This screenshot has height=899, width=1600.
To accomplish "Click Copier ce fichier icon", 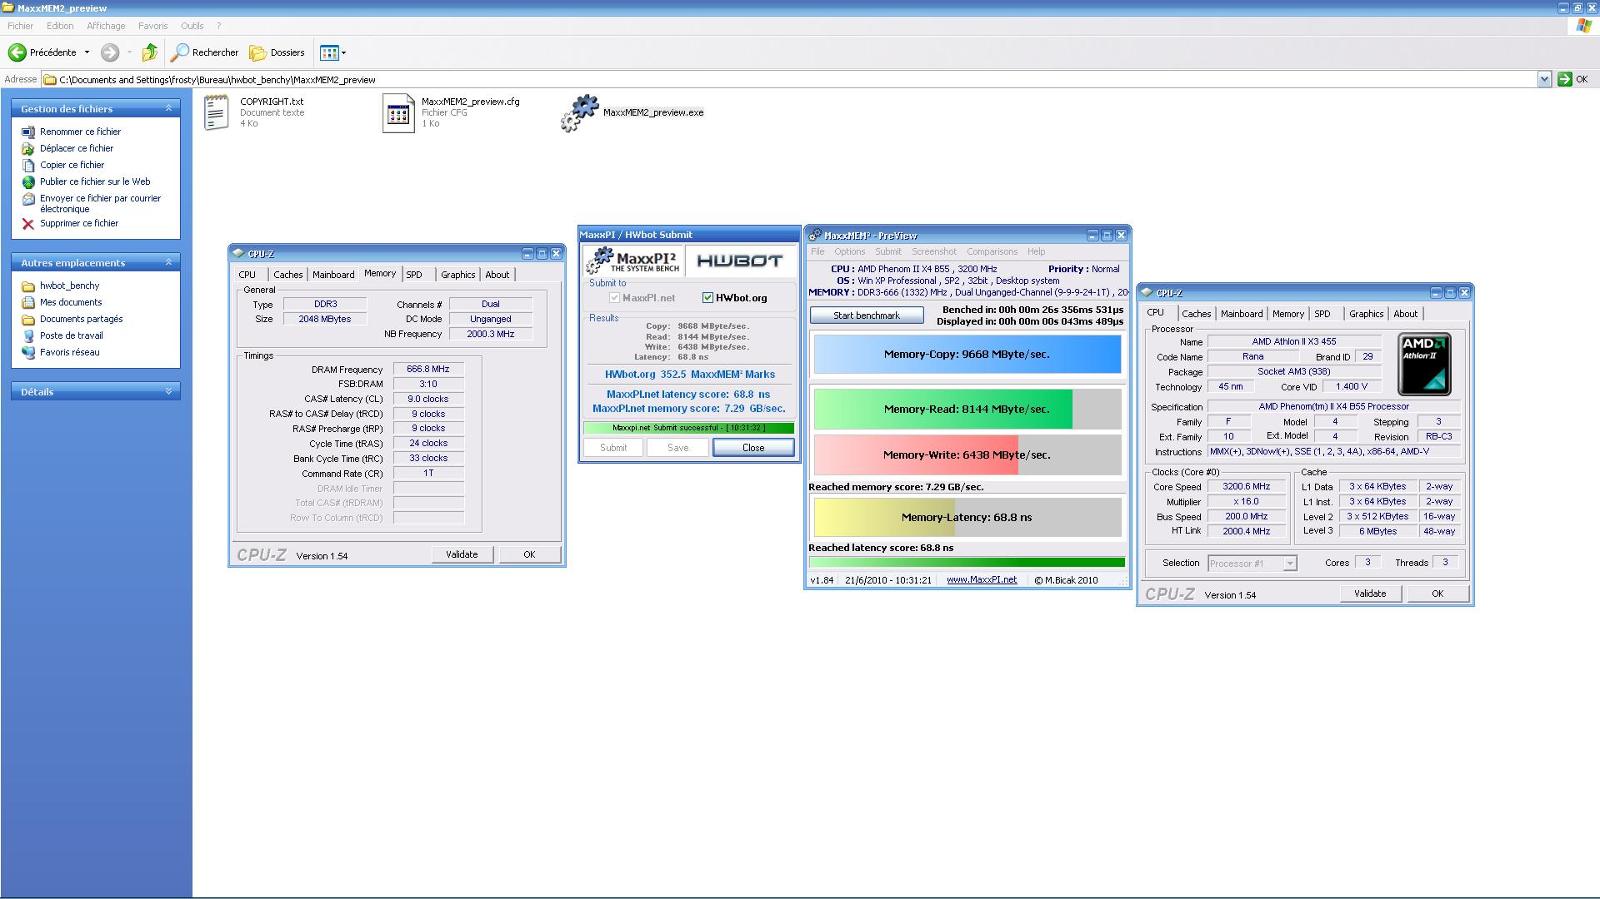I will (x=28, y=165).
